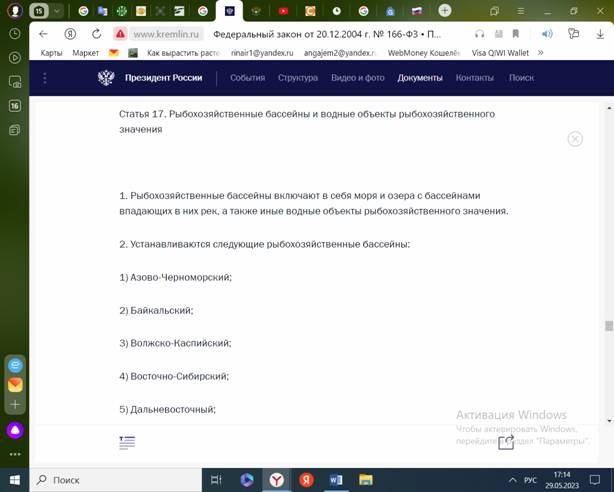The height and width of the screenshot is (492, 614).
Task: Open the Windows Start menu
Action: click(15, 480)
